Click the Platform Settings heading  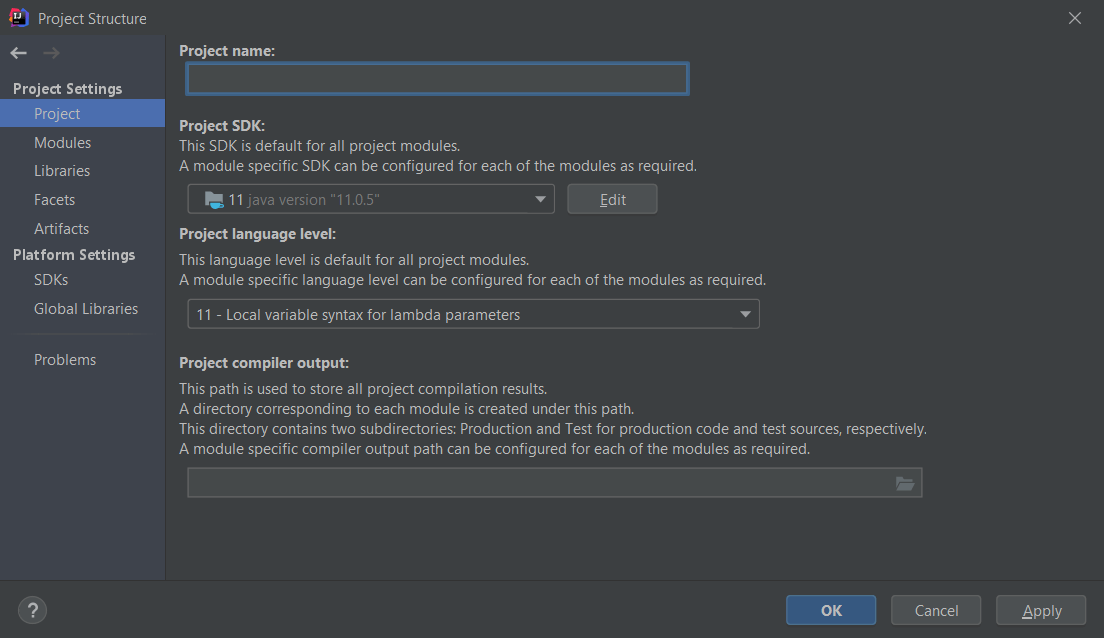click(x=74, y=255)
